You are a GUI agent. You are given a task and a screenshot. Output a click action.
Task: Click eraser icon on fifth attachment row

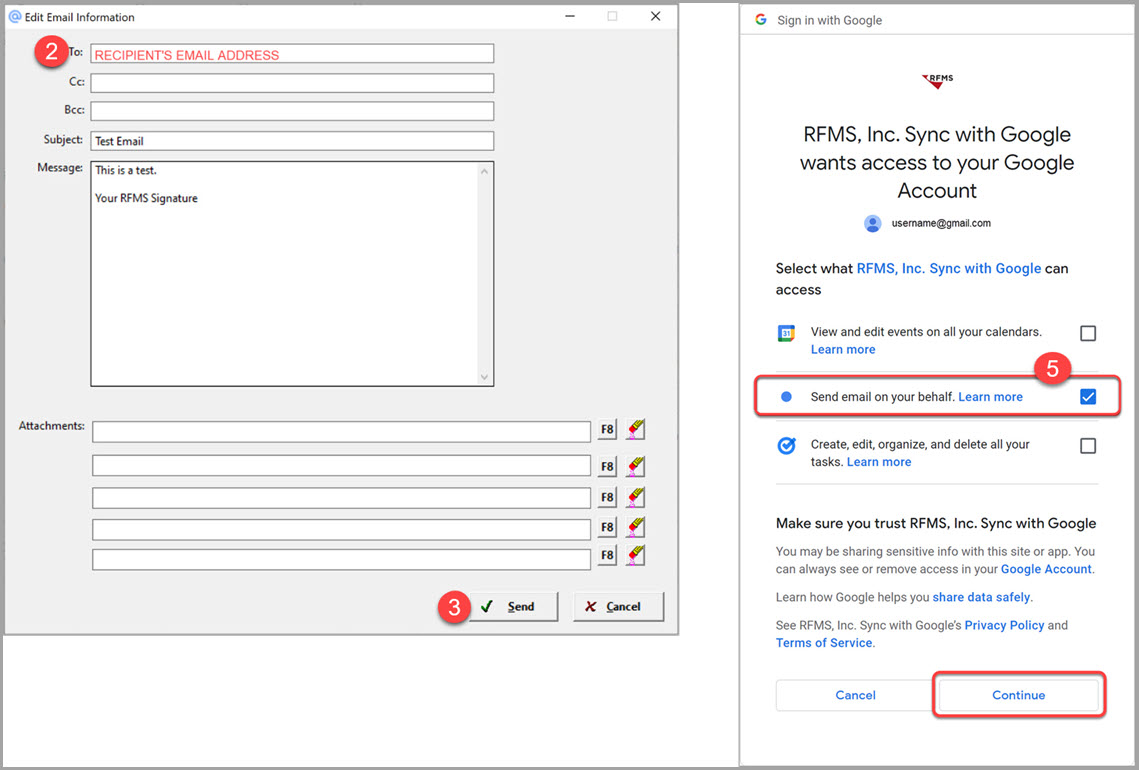point(635,556)
